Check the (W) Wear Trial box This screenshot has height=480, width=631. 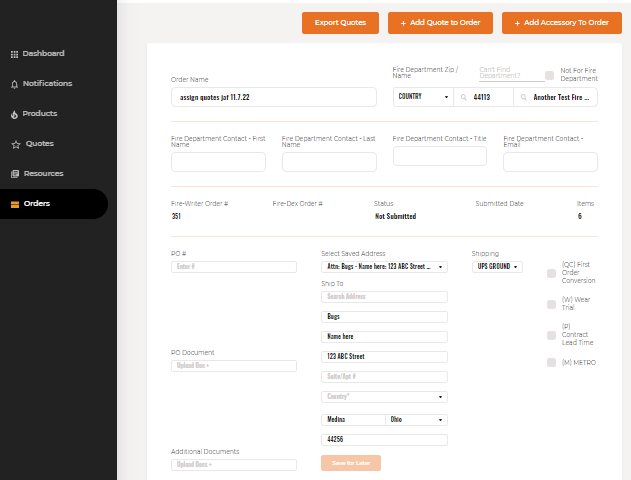click(x=551, y=304)
